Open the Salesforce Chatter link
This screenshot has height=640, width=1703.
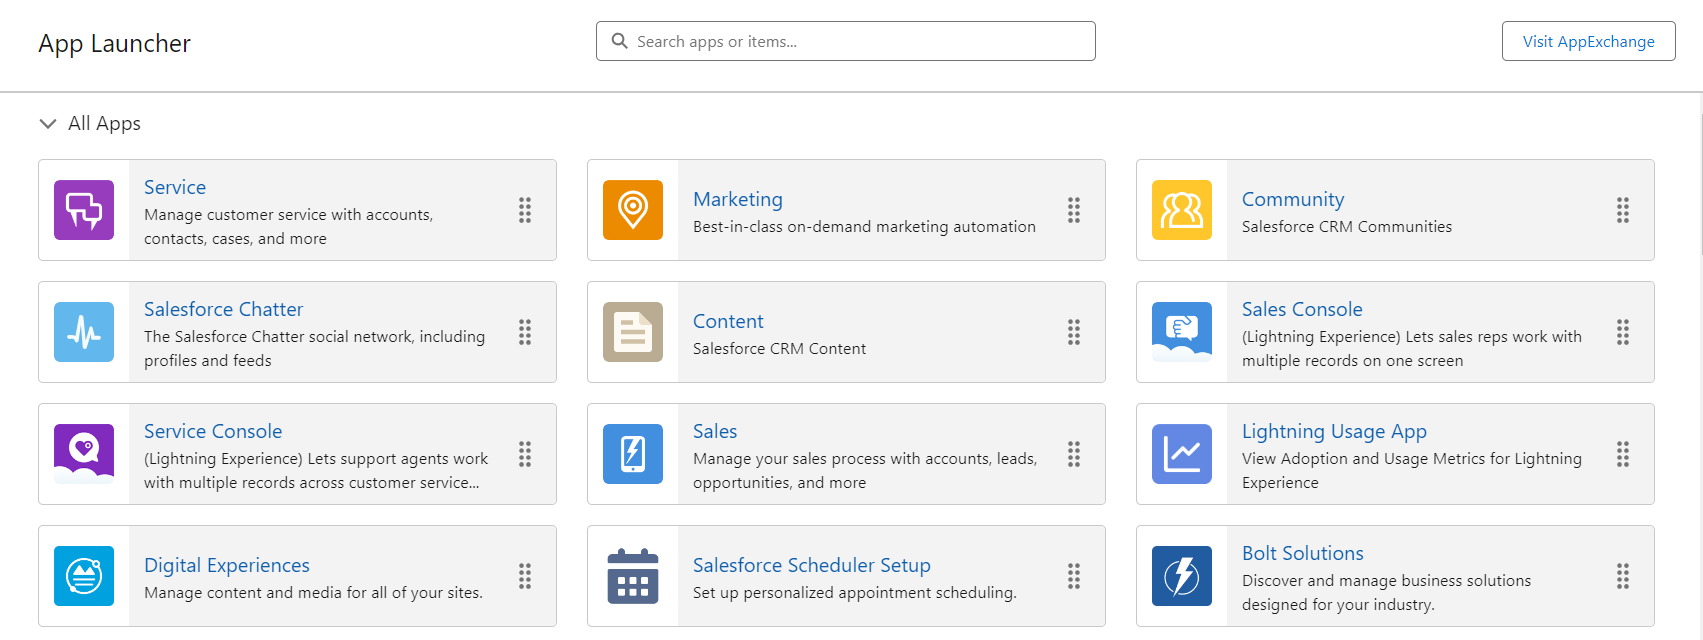[x=223, y=309]
